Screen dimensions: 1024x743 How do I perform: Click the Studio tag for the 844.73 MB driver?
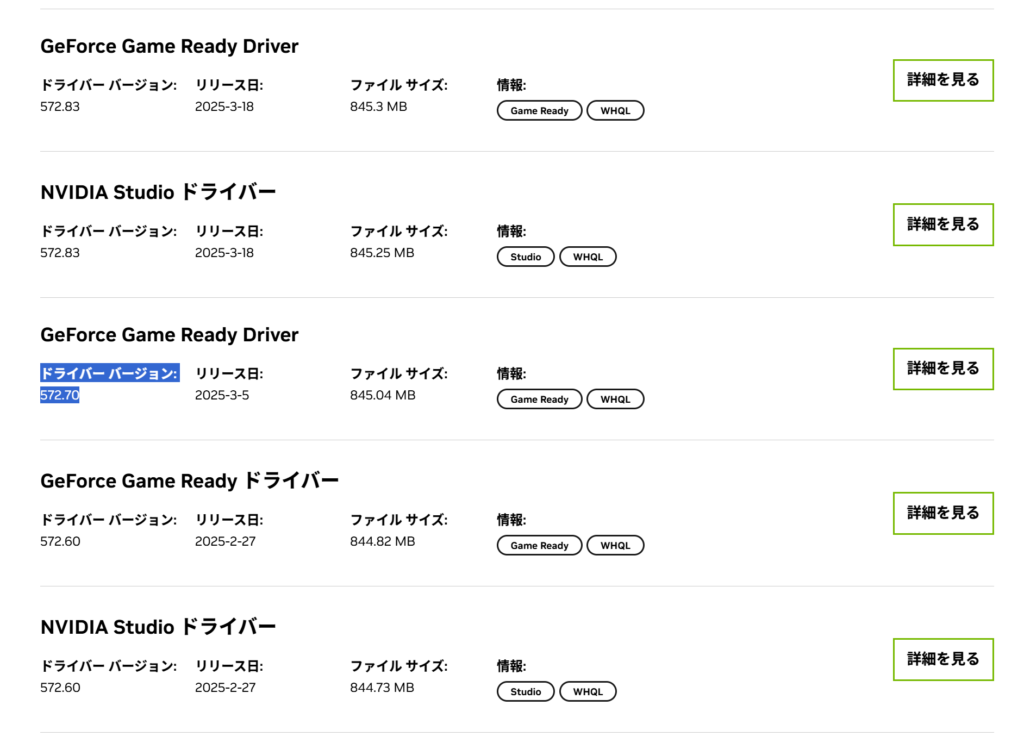(526, 691)
